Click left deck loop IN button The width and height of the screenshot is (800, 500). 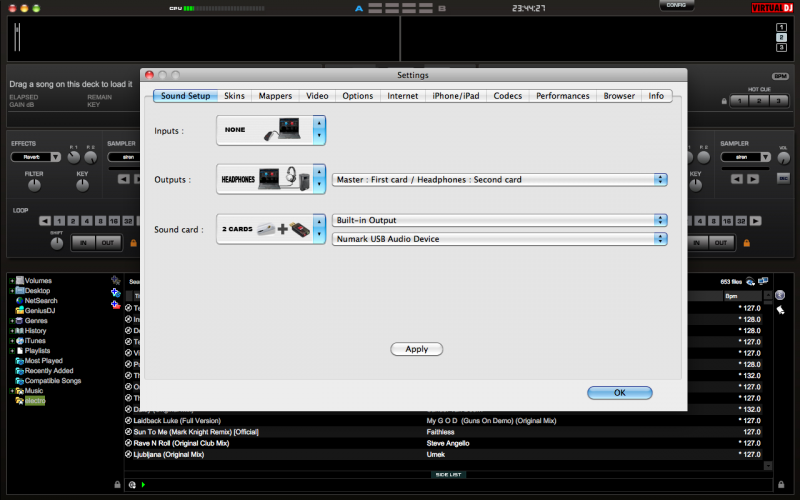pyautogui.click(x=83, y=243)
